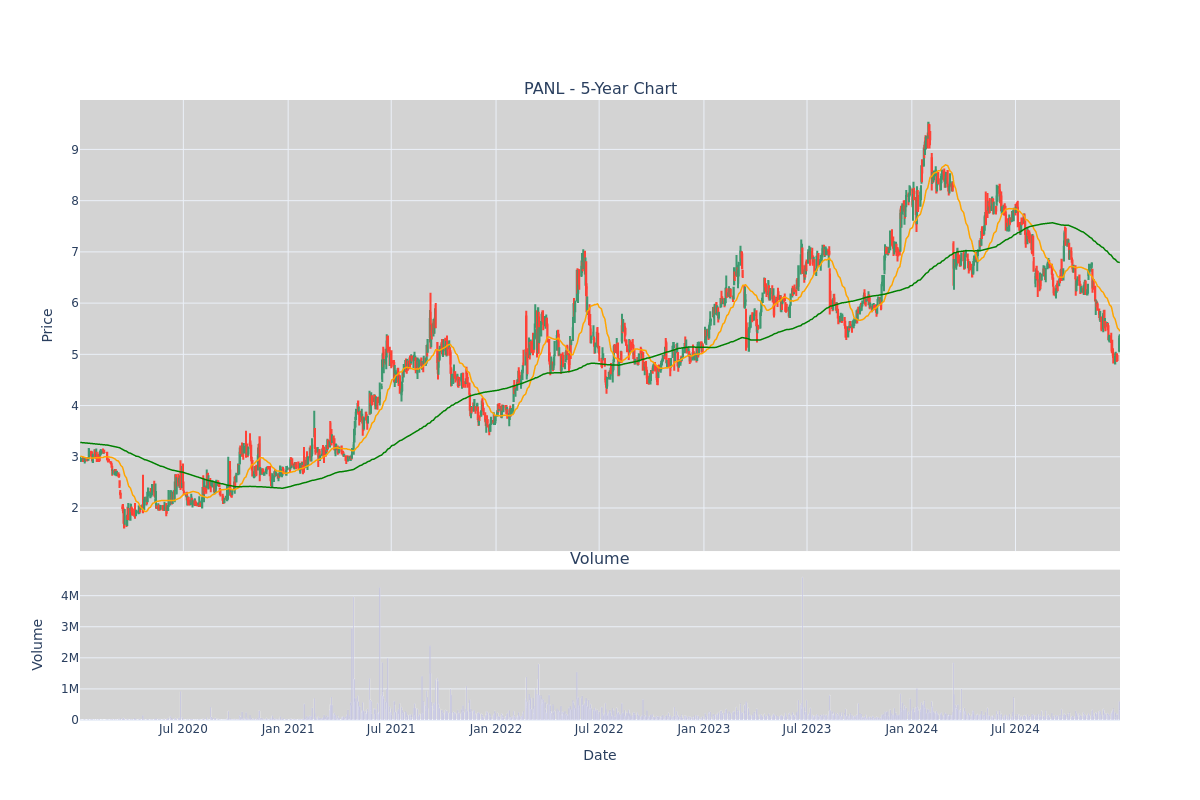Click the volume axis value 0

75,720
